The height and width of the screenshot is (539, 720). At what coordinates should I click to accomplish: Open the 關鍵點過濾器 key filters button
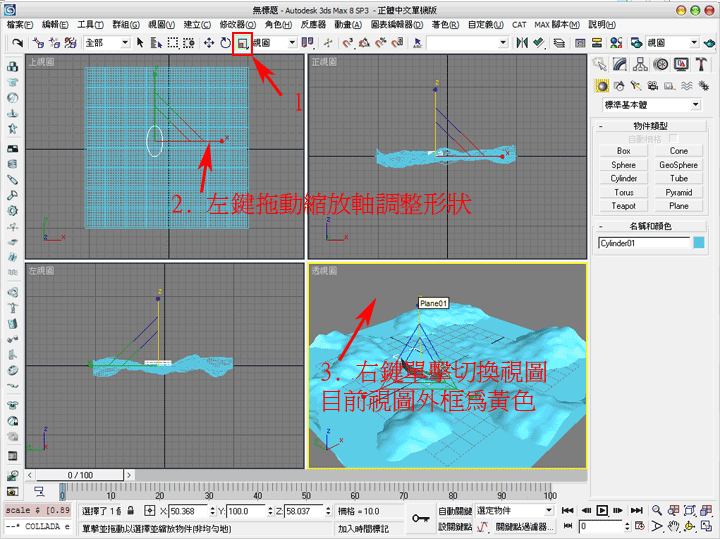523,526
